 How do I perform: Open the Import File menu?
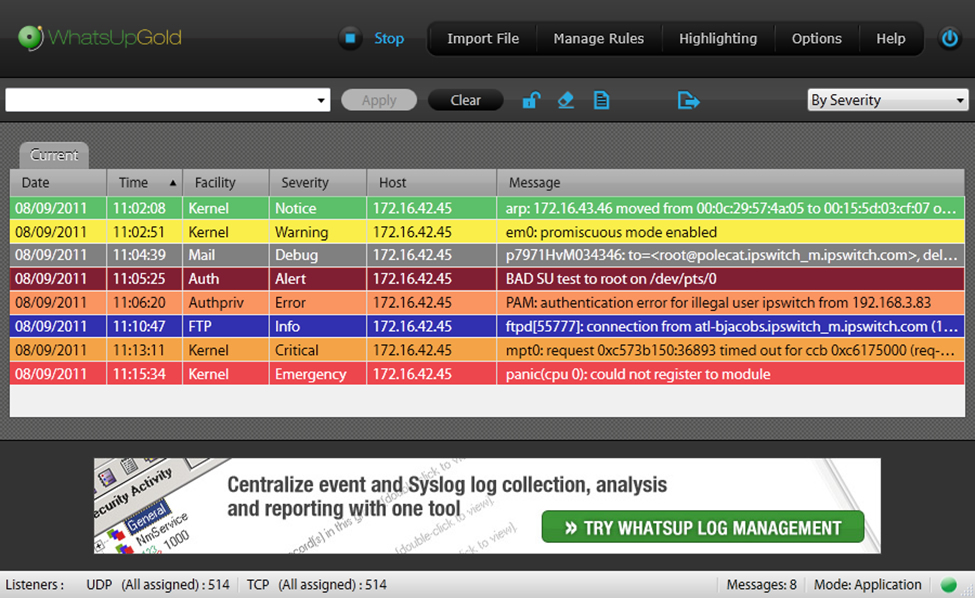pyautogui.click(x=483, y=39)
